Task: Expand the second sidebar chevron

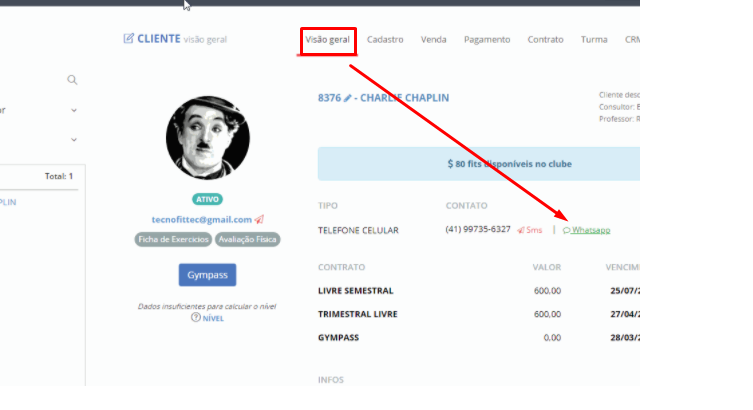Action: pos(74,140)
